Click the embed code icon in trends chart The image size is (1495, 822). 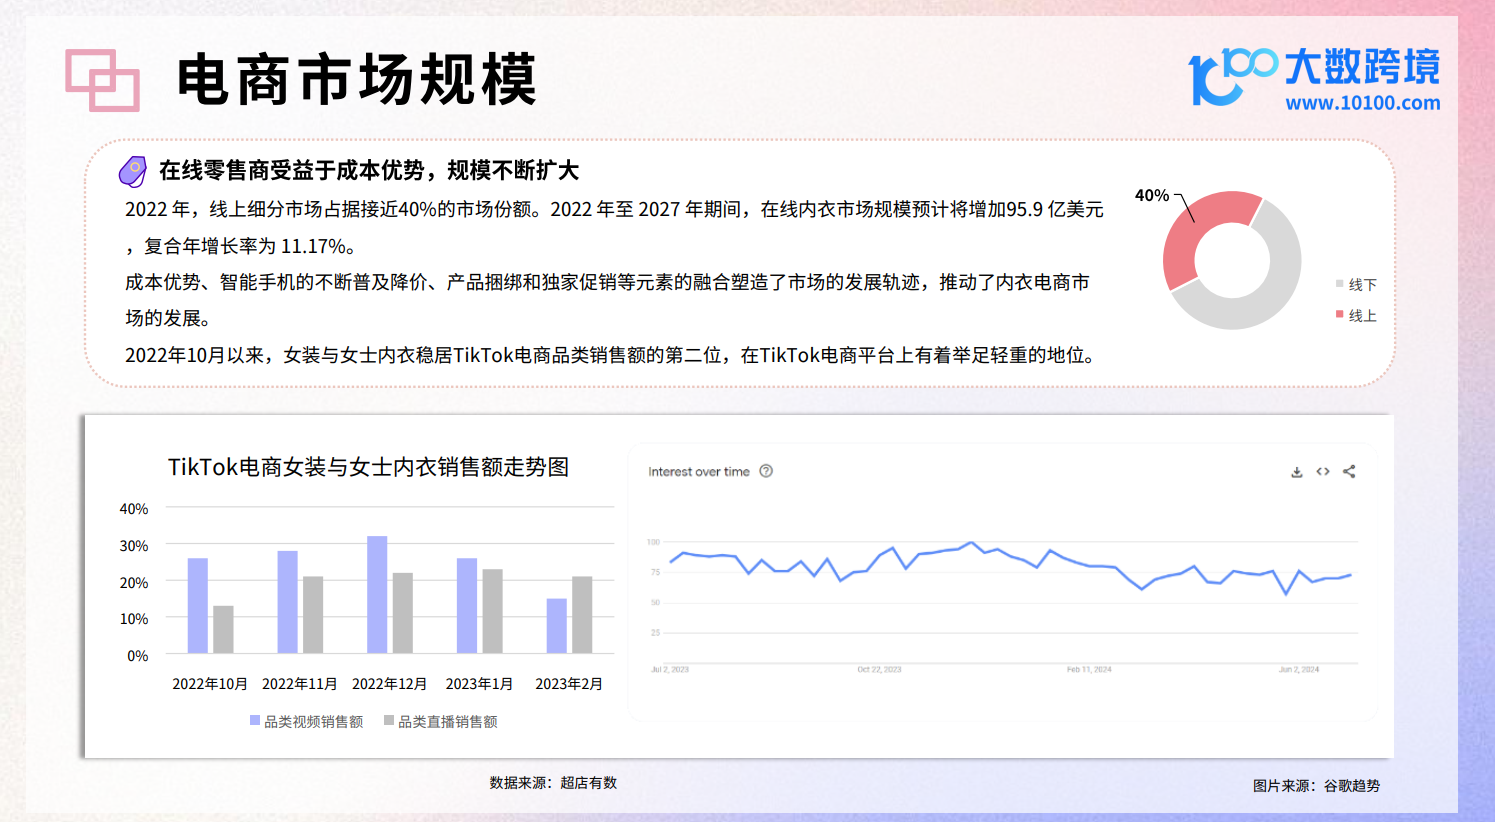(x=1323, y=471)
